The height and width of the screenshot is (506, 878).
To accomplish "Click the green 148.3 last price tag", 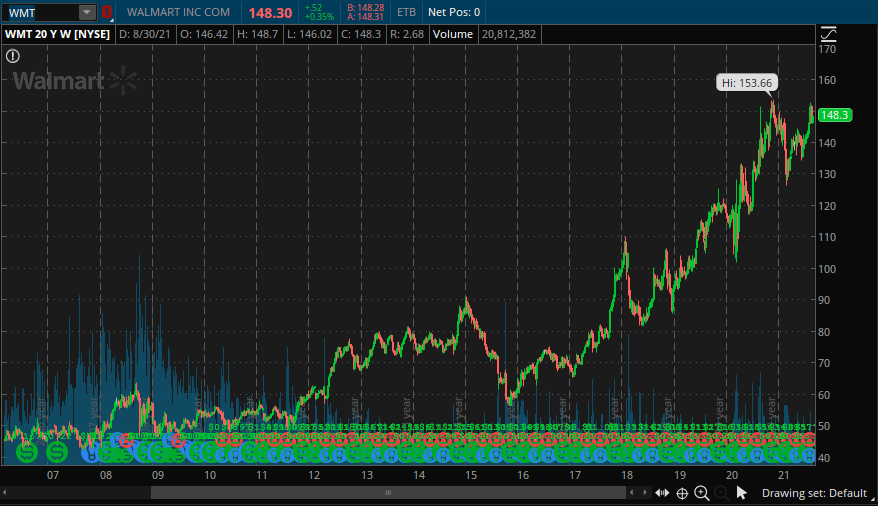I will pos(834,115).
